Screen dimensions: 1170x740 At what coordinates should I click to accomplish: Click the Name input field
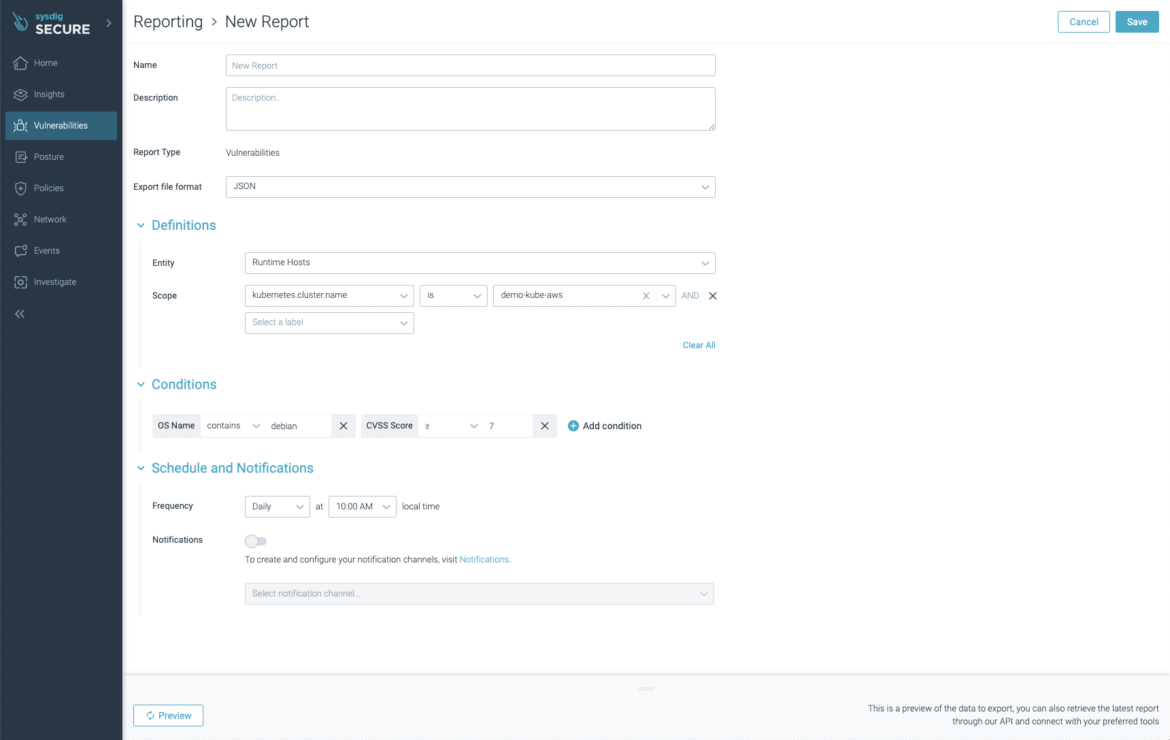point(470,66)
